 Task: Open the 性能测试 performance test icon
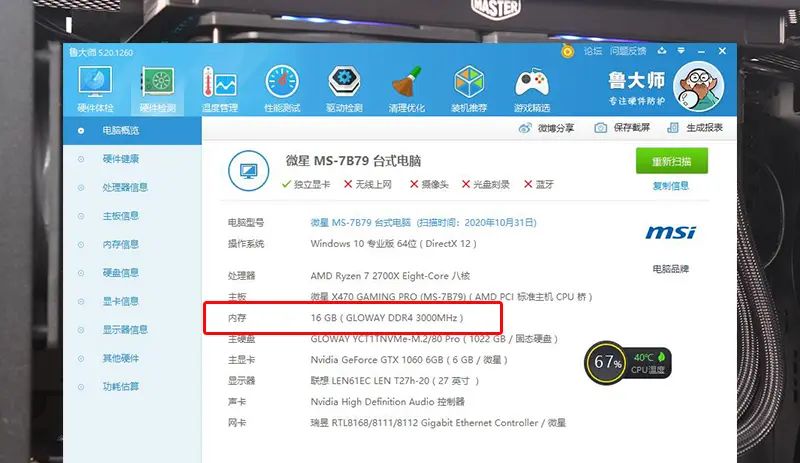pos(282,89)
